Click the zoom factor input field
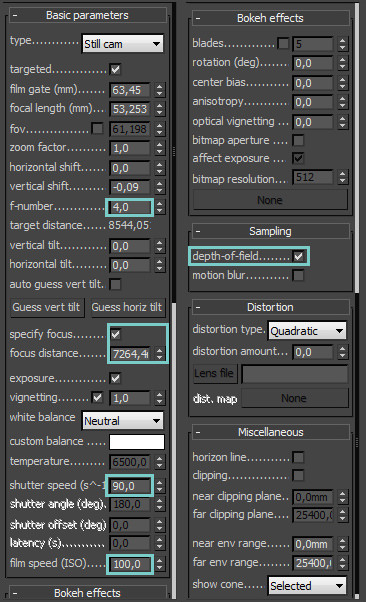The height and width of the screenshot is (602, 366). [x=130, y=148]
